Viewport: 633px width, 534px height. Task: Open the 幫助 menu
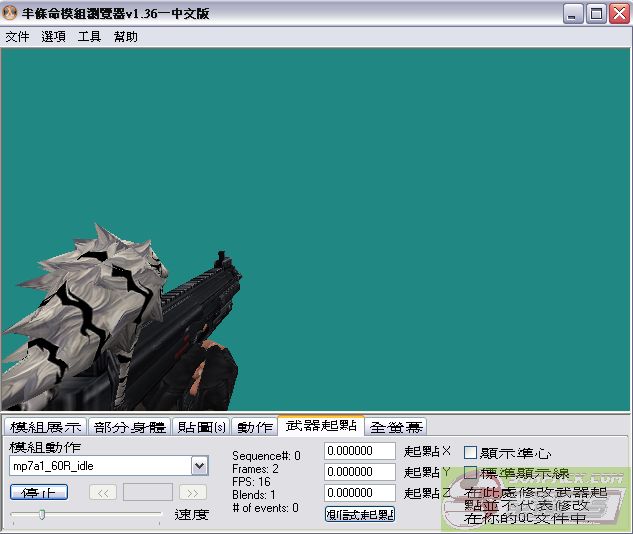tap(126, 37)
